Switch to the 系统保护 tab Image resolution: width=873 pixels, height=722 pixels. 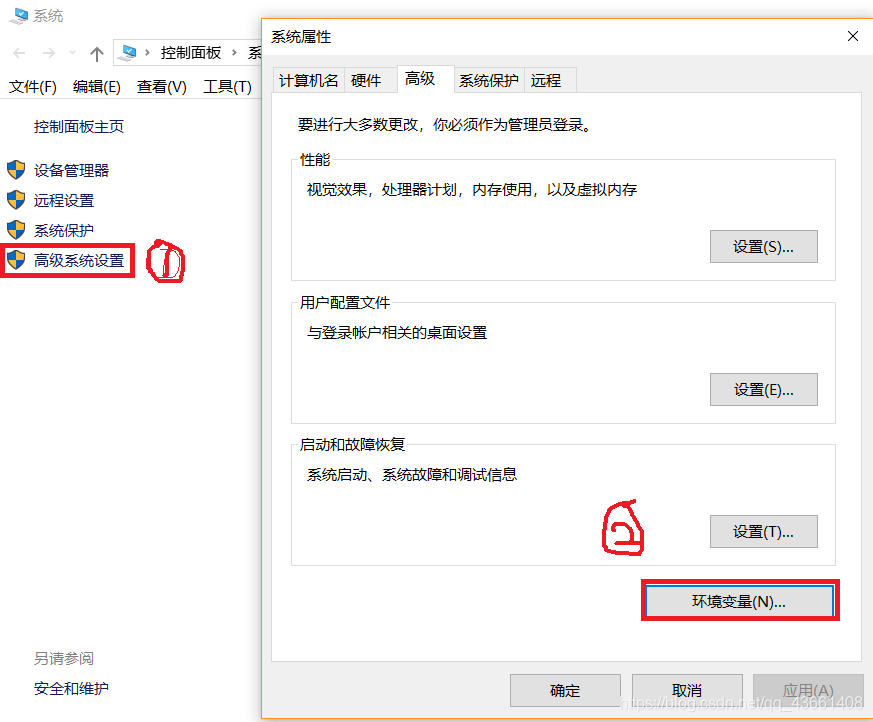pyautogui.click(x=489, y=80)
